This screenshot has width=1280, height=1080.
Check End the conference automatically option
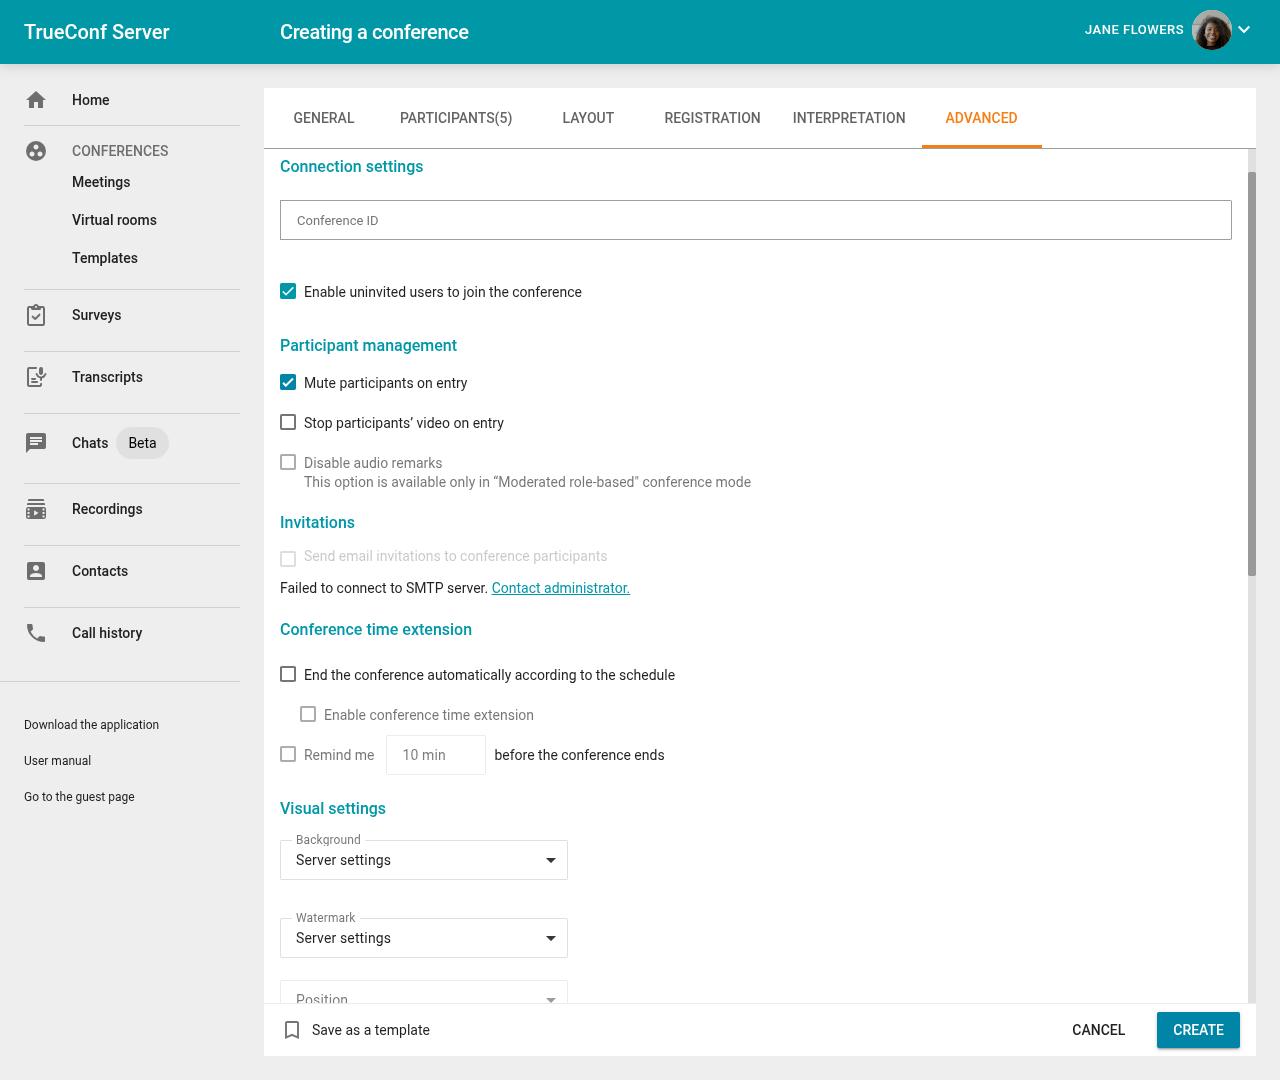tap(288, 675)
